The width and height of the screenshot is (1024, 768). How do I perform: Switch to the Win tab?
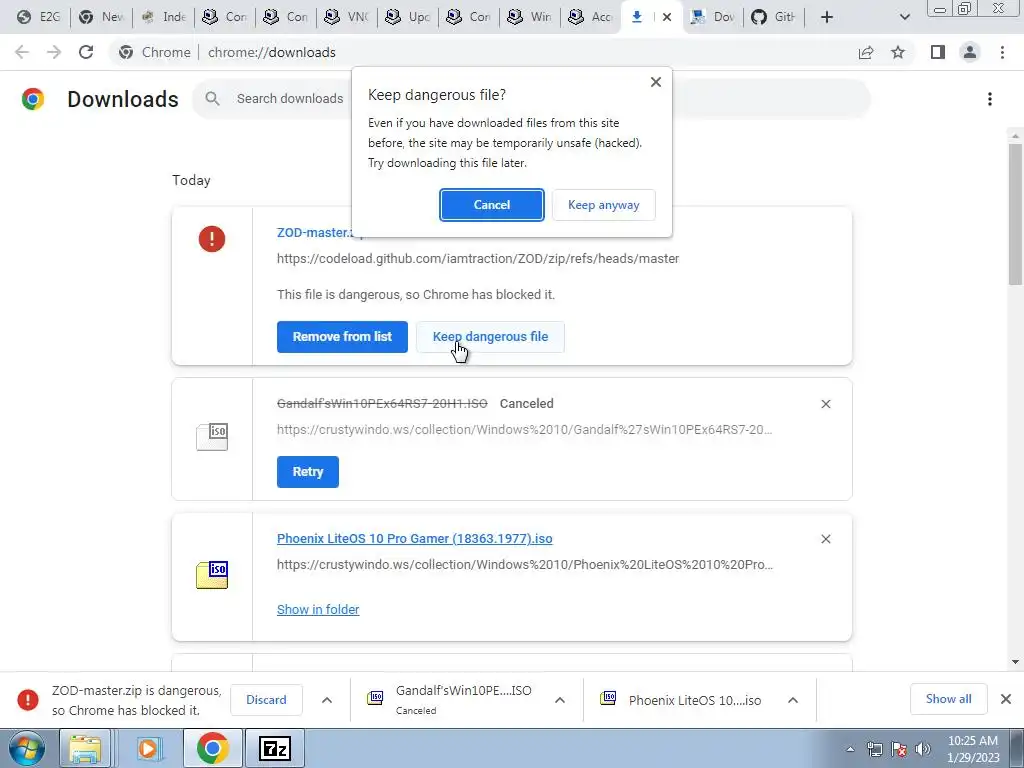click(x=531, y=17)
